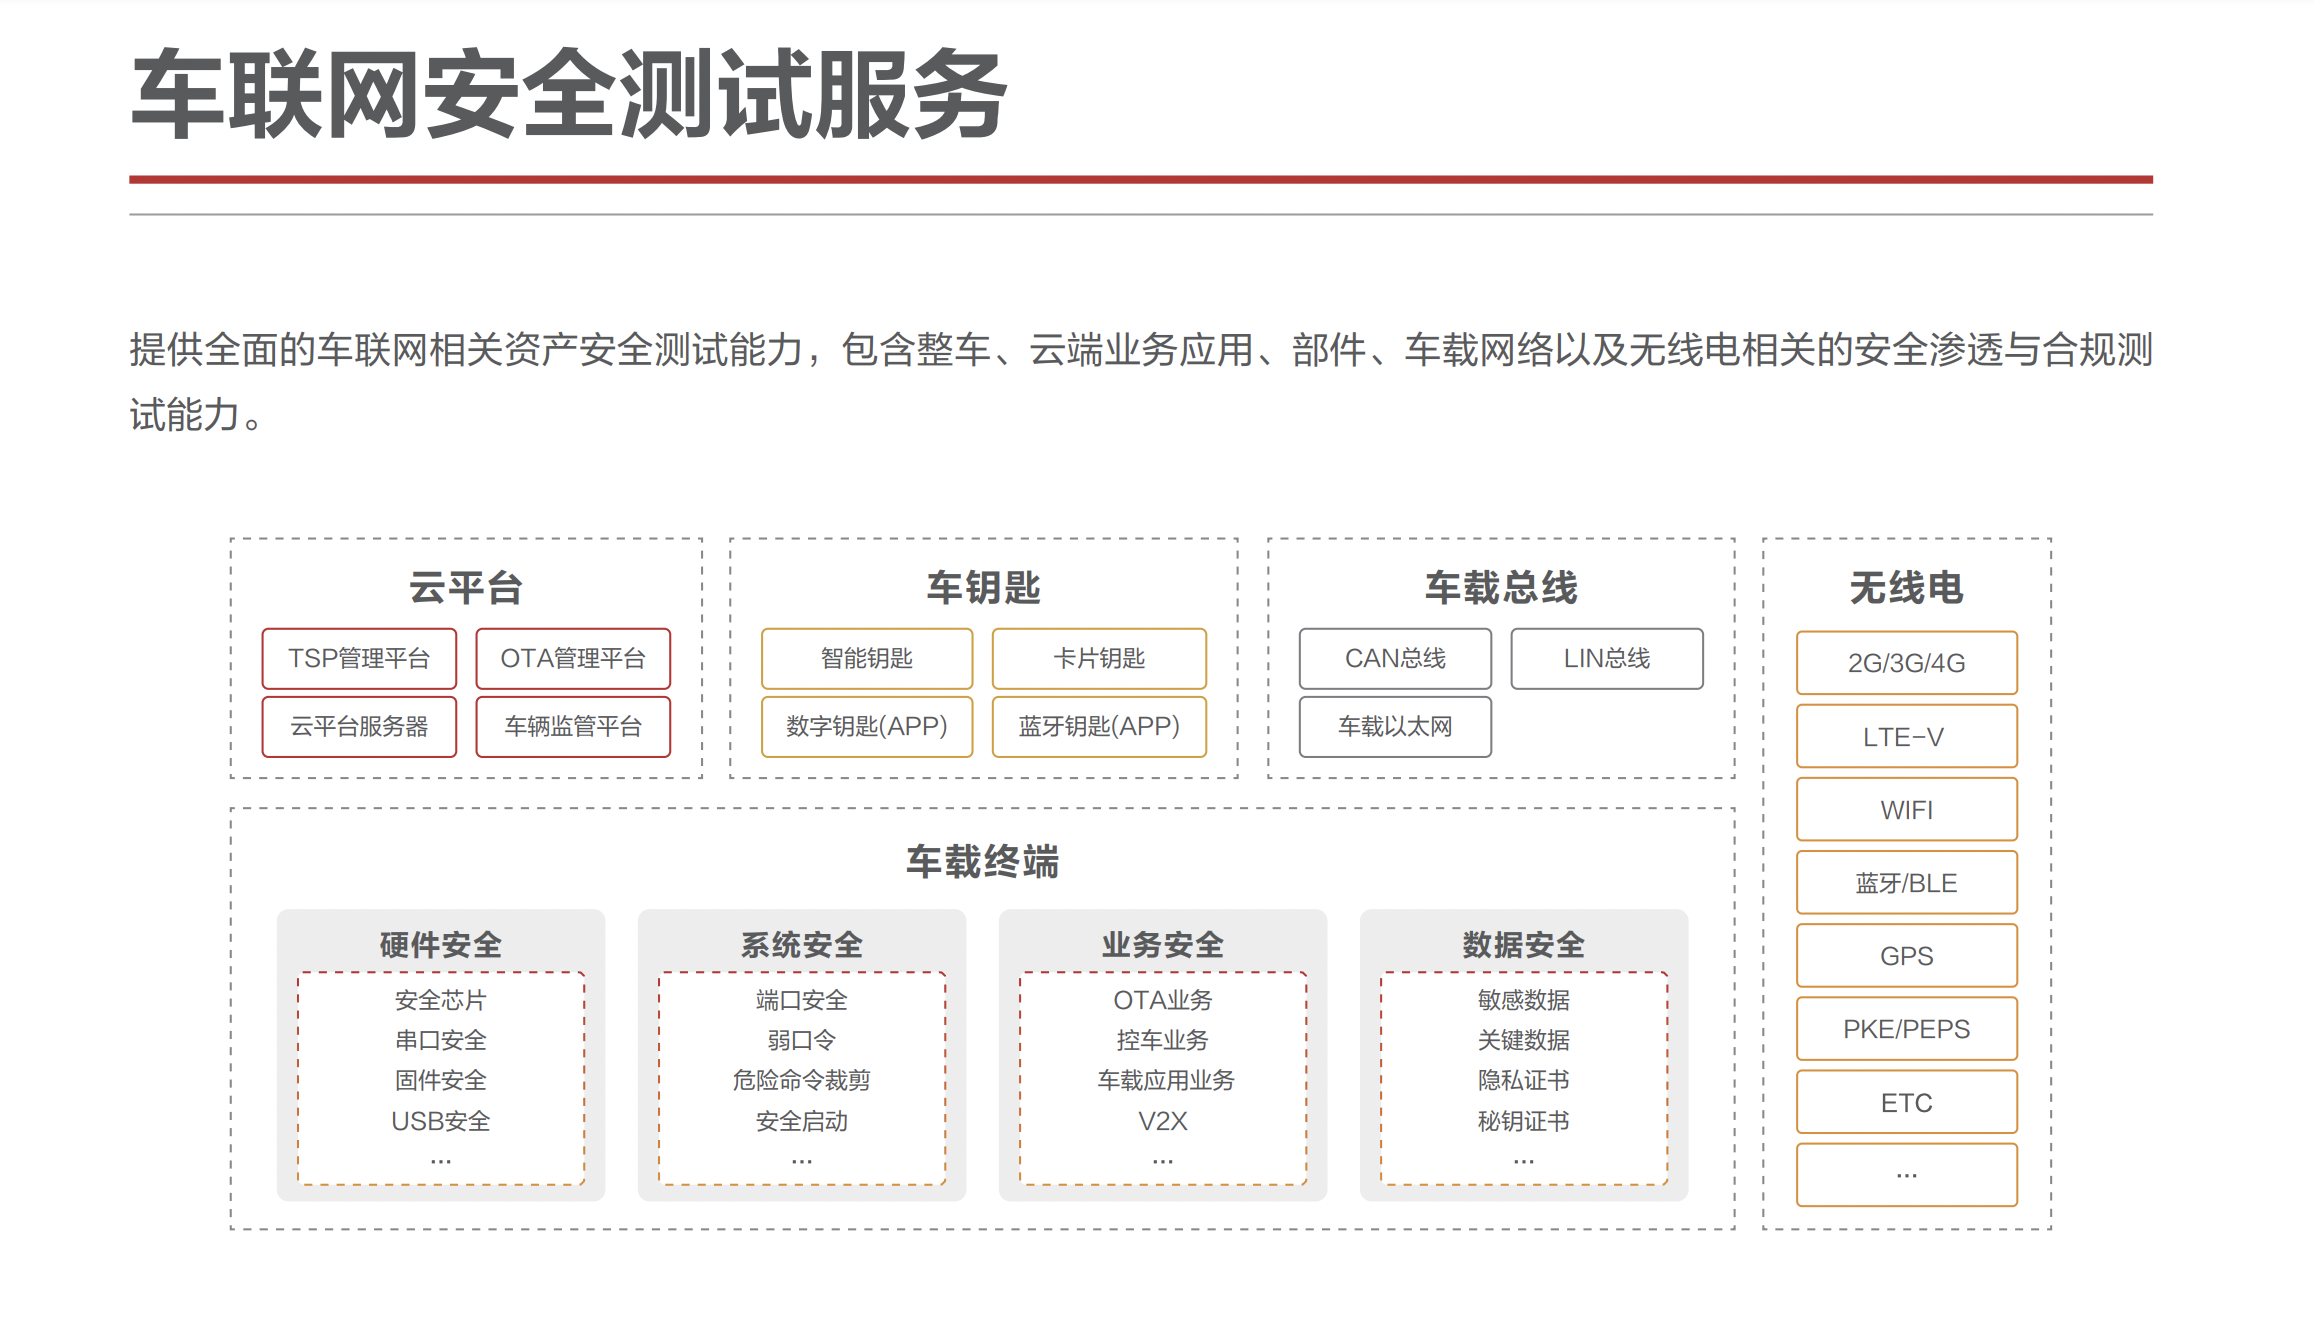
Task: Click the 数字钥匙(APP) box
Action: click(866, 727)
